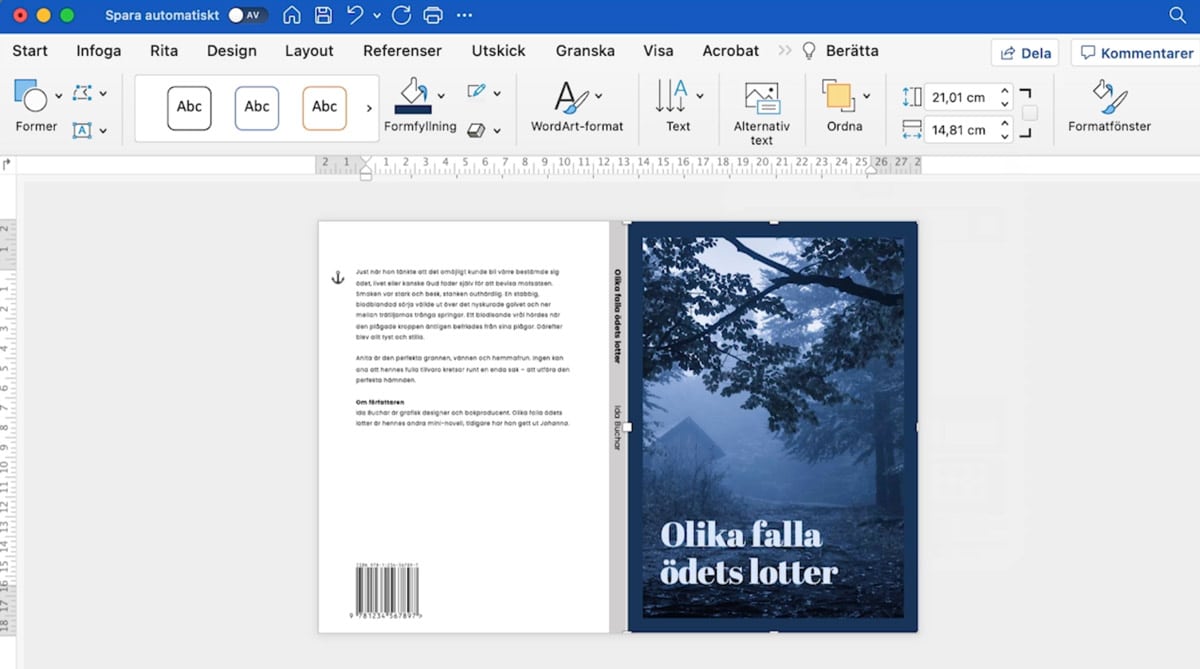1200x669 pixels.
Task: Open the Infoga tab
Action: (99, 50)
